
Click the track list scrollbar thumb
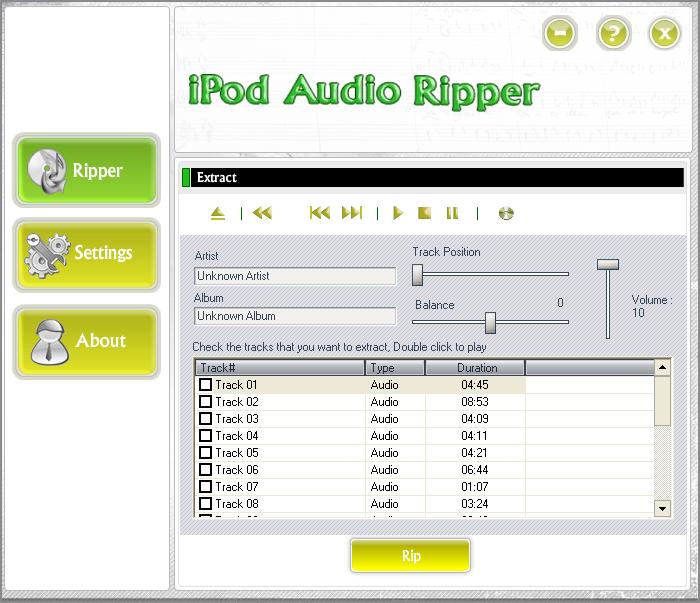pos(662,400)
